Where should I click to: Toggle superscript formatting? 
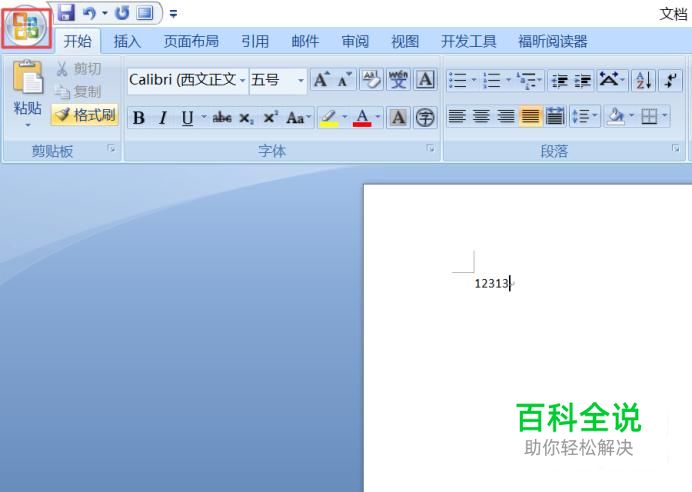pyautogui.click(x=270, y=118)
